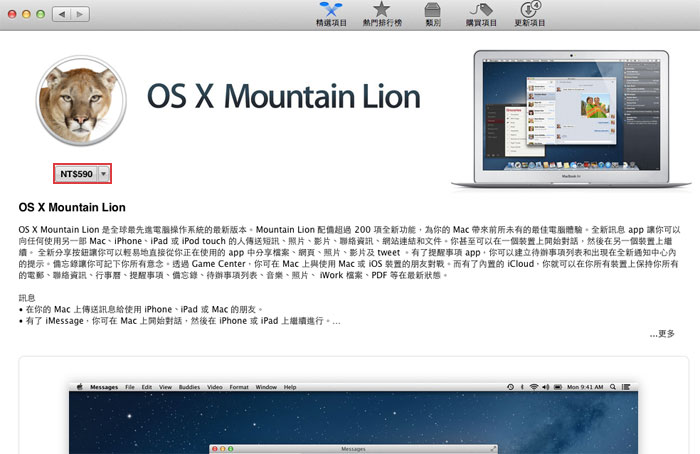Click View menu in the screenshot
This screenshot has height=454, width=700.
[165, 387]
